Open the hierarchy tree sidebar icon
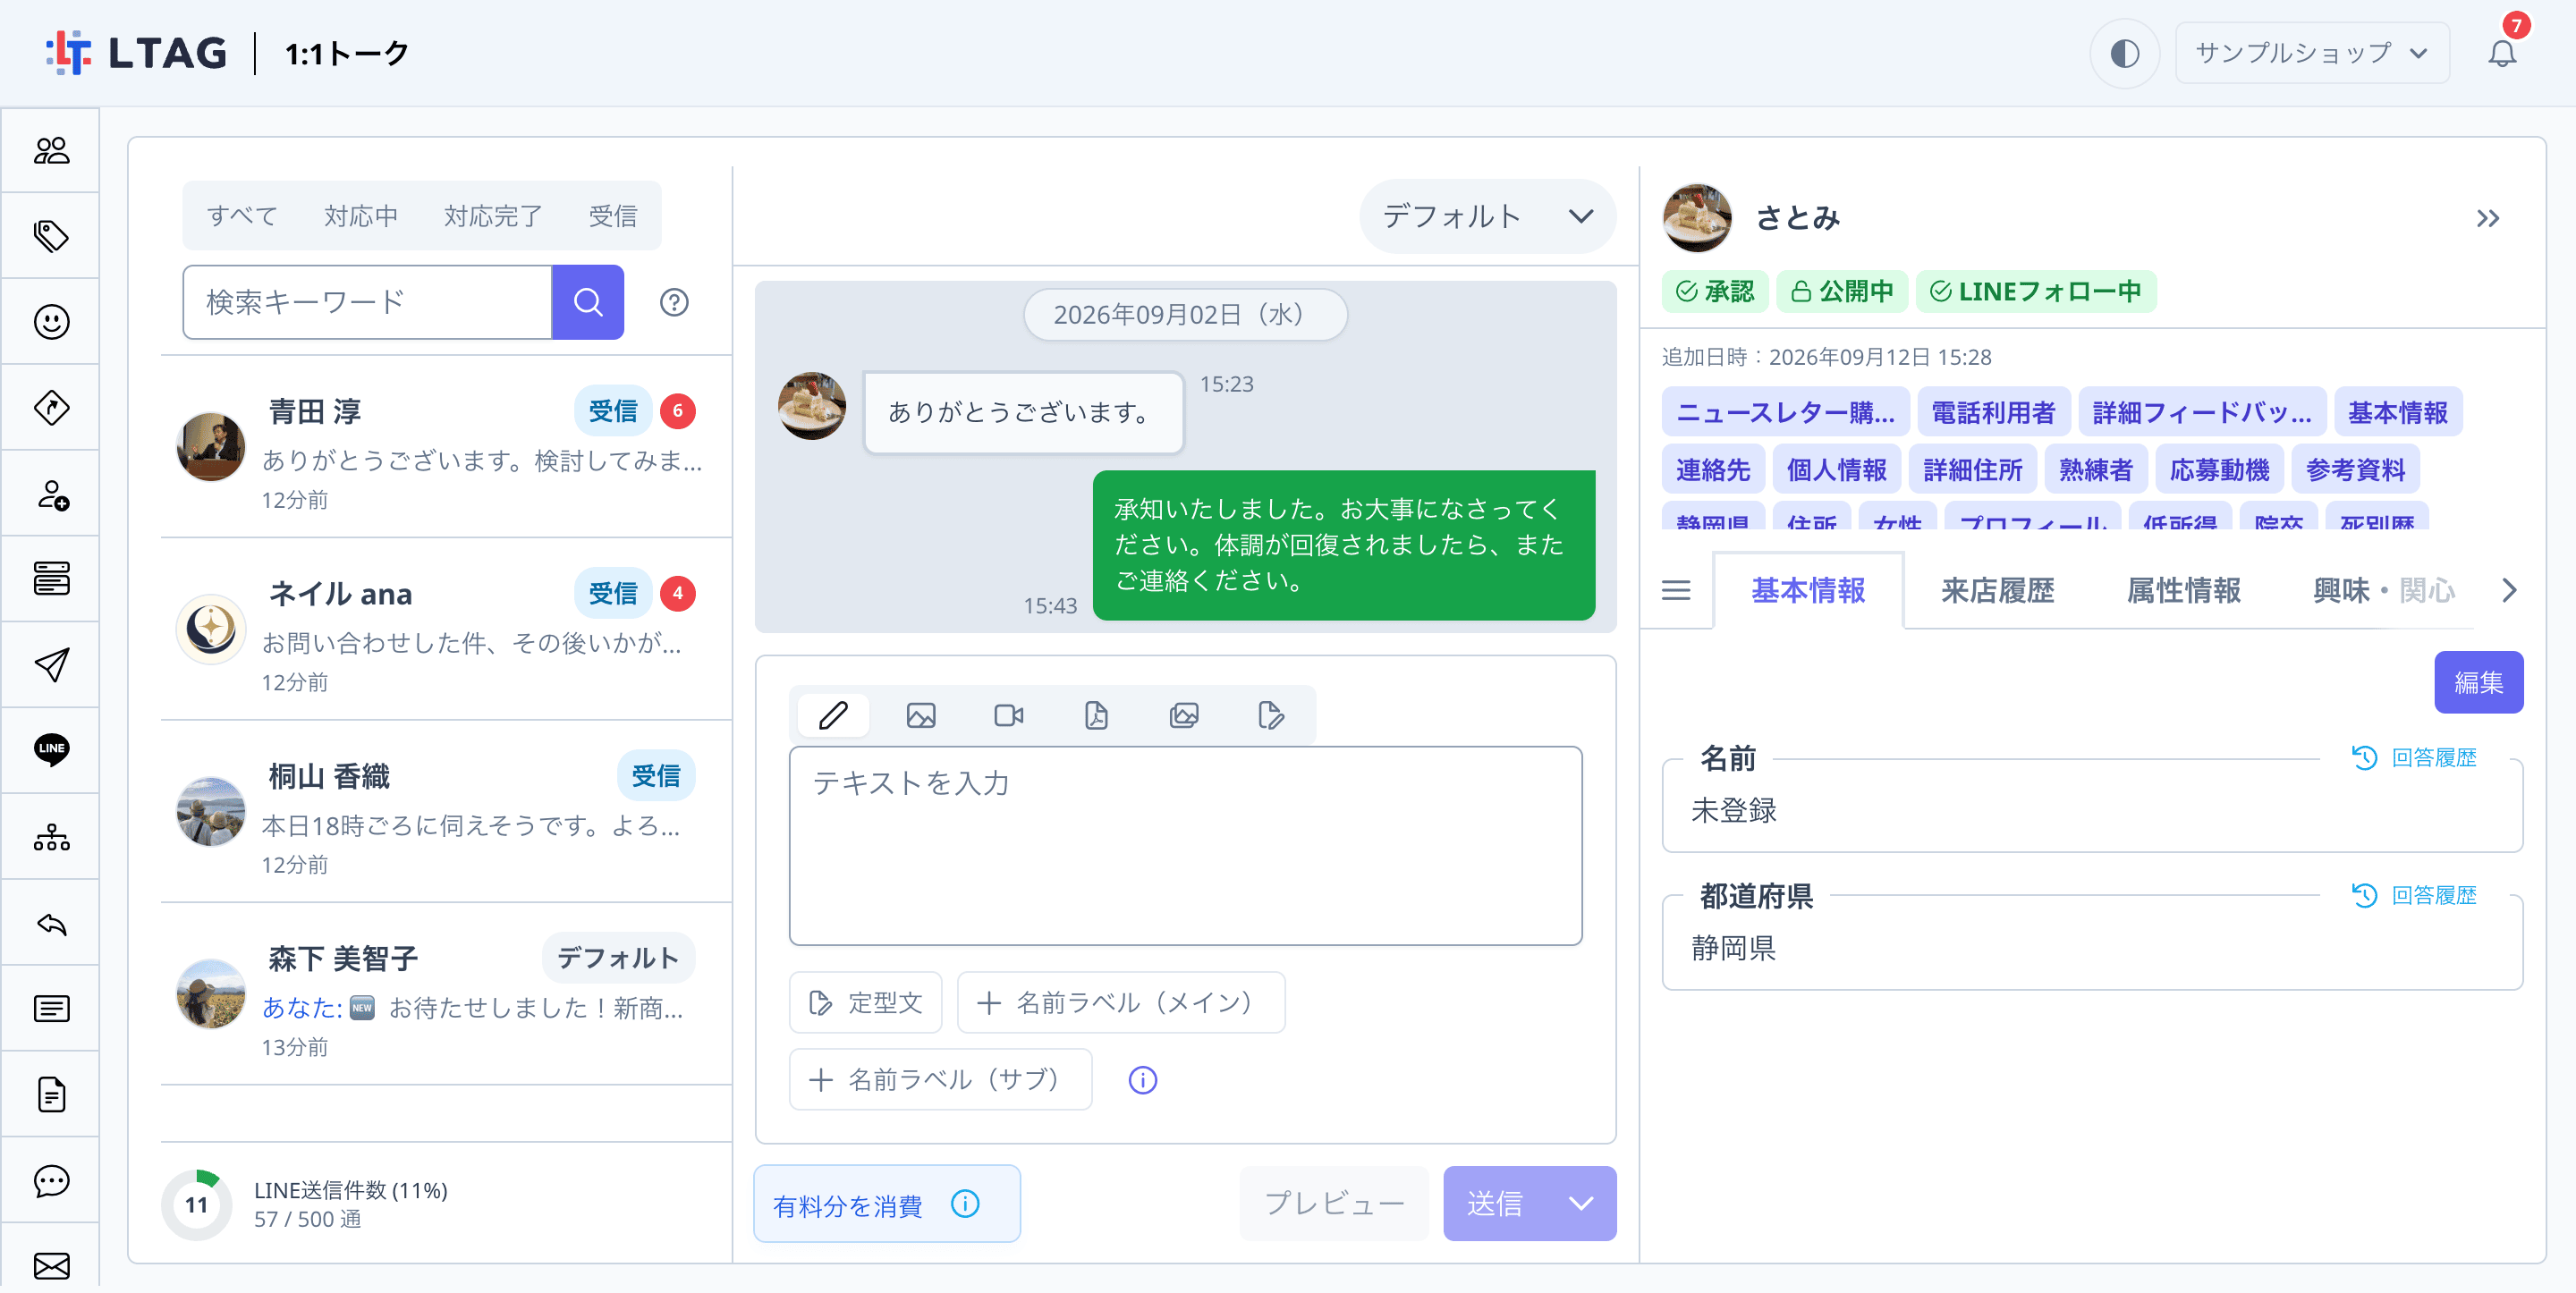The image size is (2576, 1293). point(51,837)
